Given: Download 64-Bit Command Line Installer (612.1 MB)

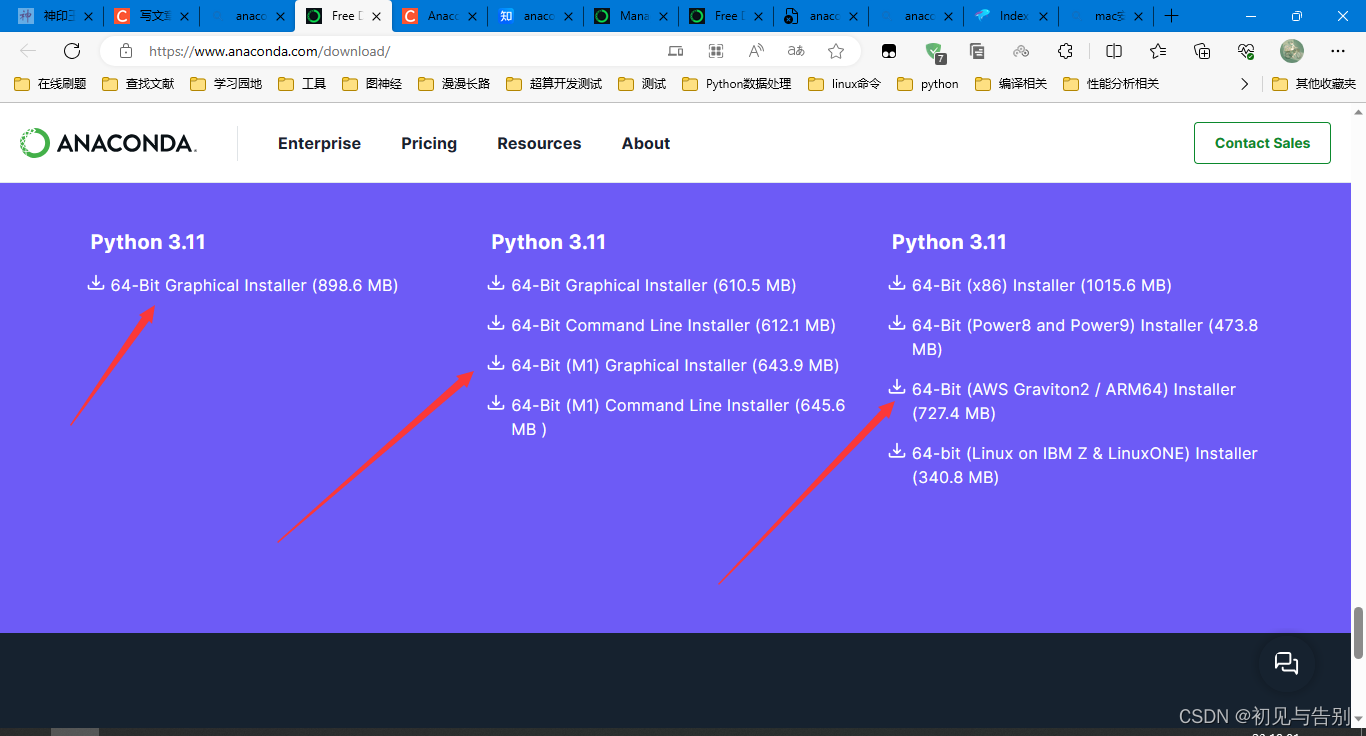Looking at the screenshot, I should (x=673, y=325).
